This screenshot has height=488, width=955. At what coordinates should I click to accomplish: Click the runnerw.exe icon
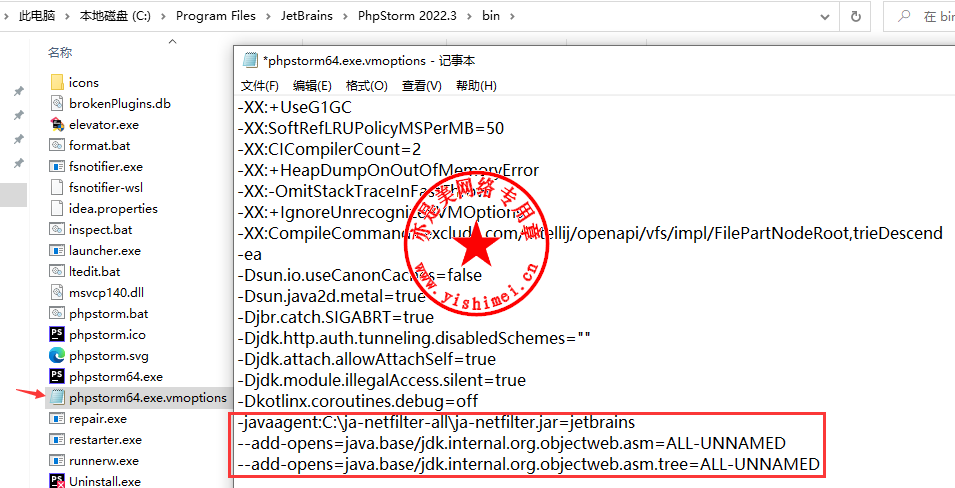[x=57, y=461]
